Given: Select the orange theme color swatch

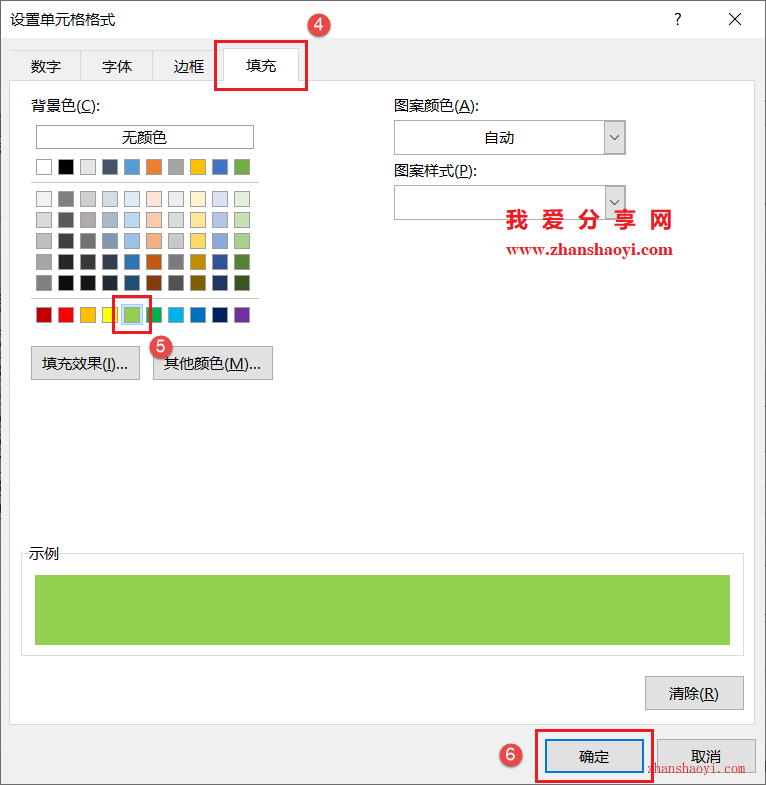Looking at the screenshot, I should pyautogui.click(x=154, y=167).
